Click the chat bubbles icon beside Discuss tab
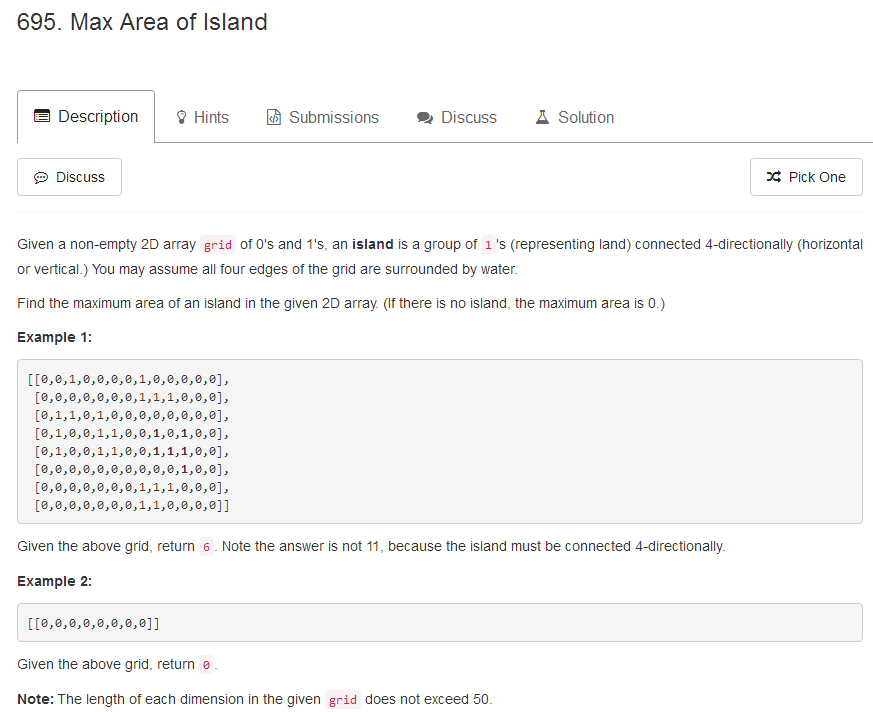873x712 pixels. [425, 117]
